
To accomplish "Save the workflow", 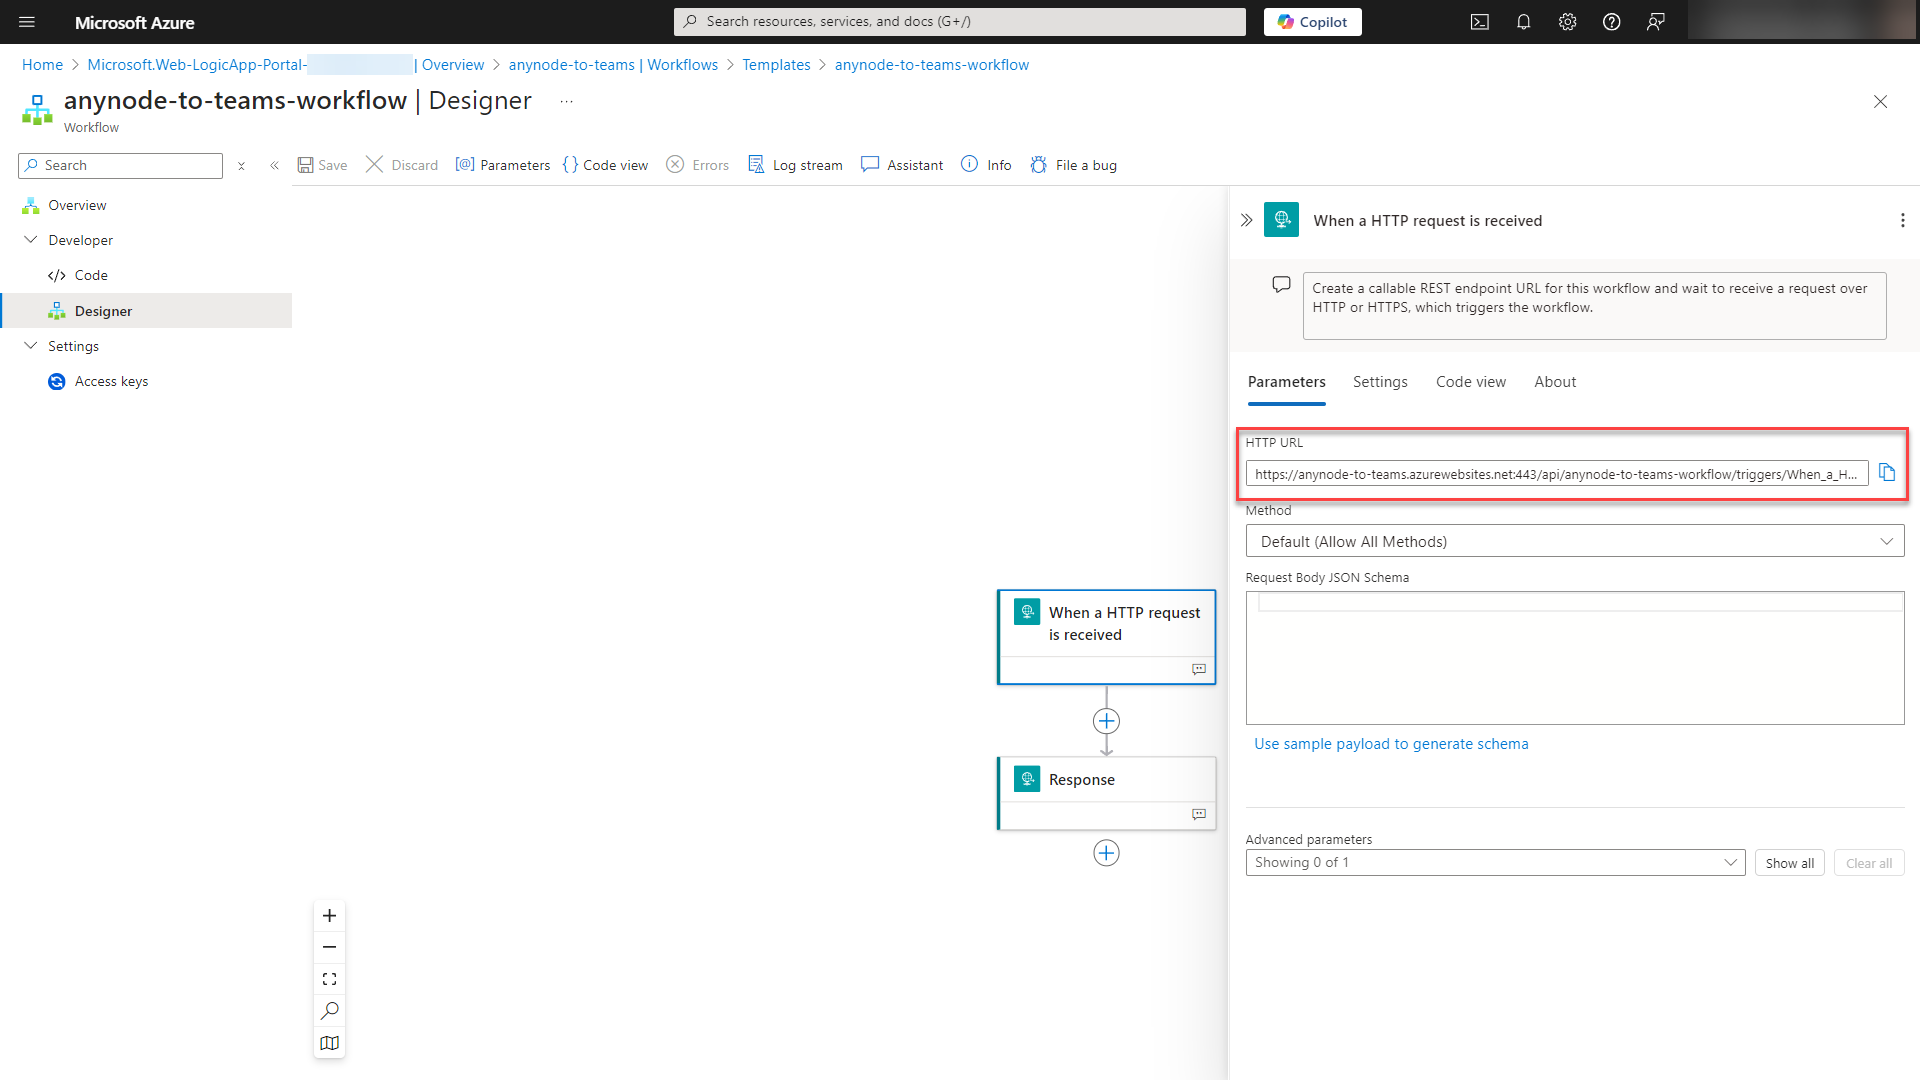I will point(322,165).
